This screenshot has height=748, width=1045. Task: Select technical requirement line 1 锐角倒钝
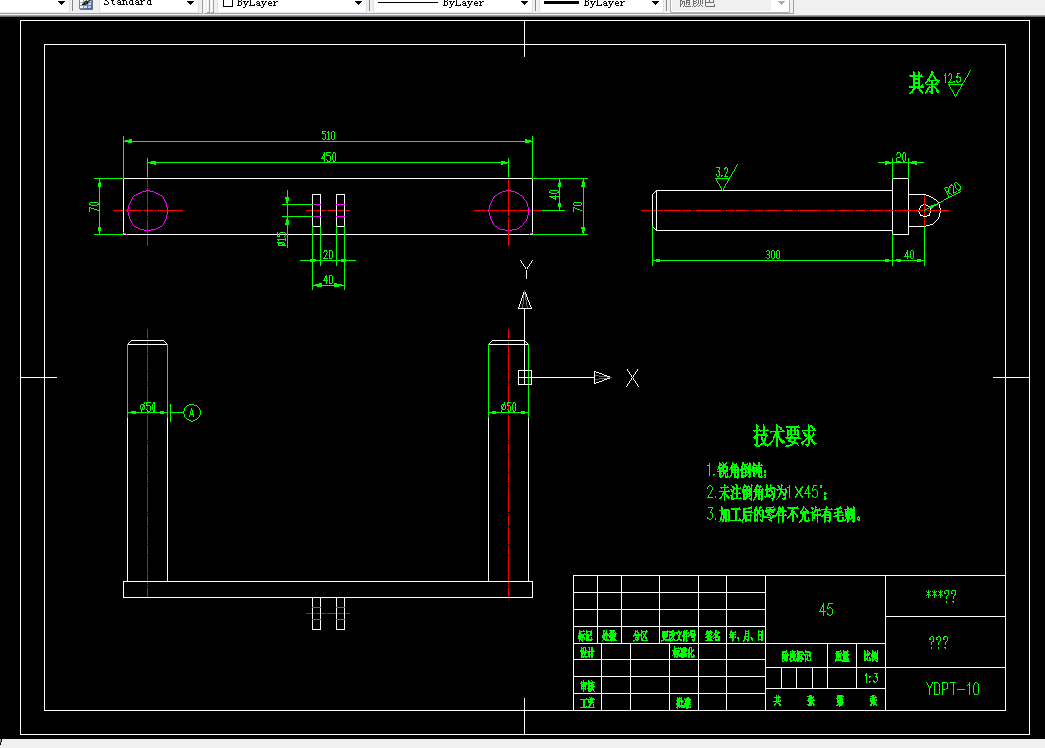[x=737, y=470]
